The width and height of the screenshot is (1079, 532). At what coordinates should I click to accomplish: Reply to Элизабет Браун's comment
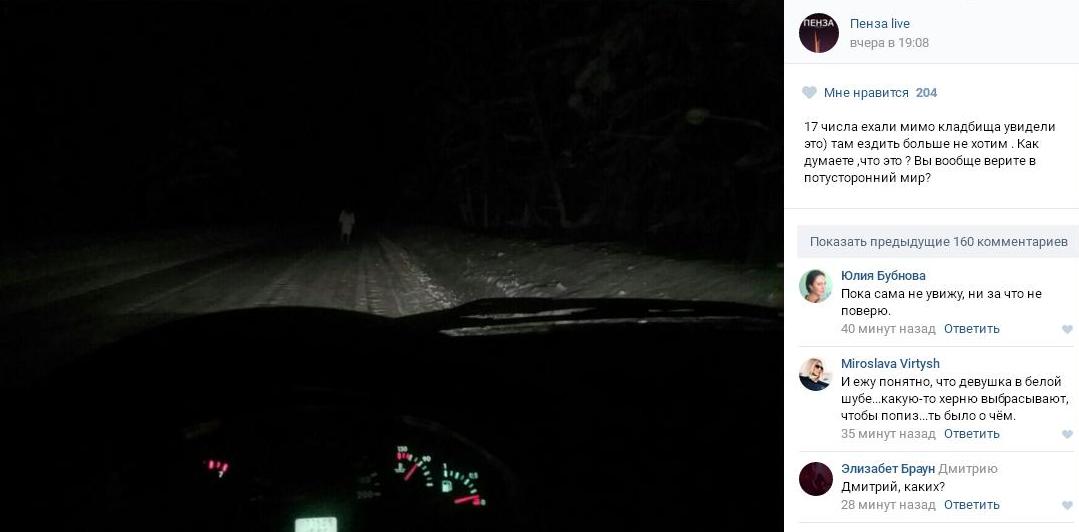(971, 505)
